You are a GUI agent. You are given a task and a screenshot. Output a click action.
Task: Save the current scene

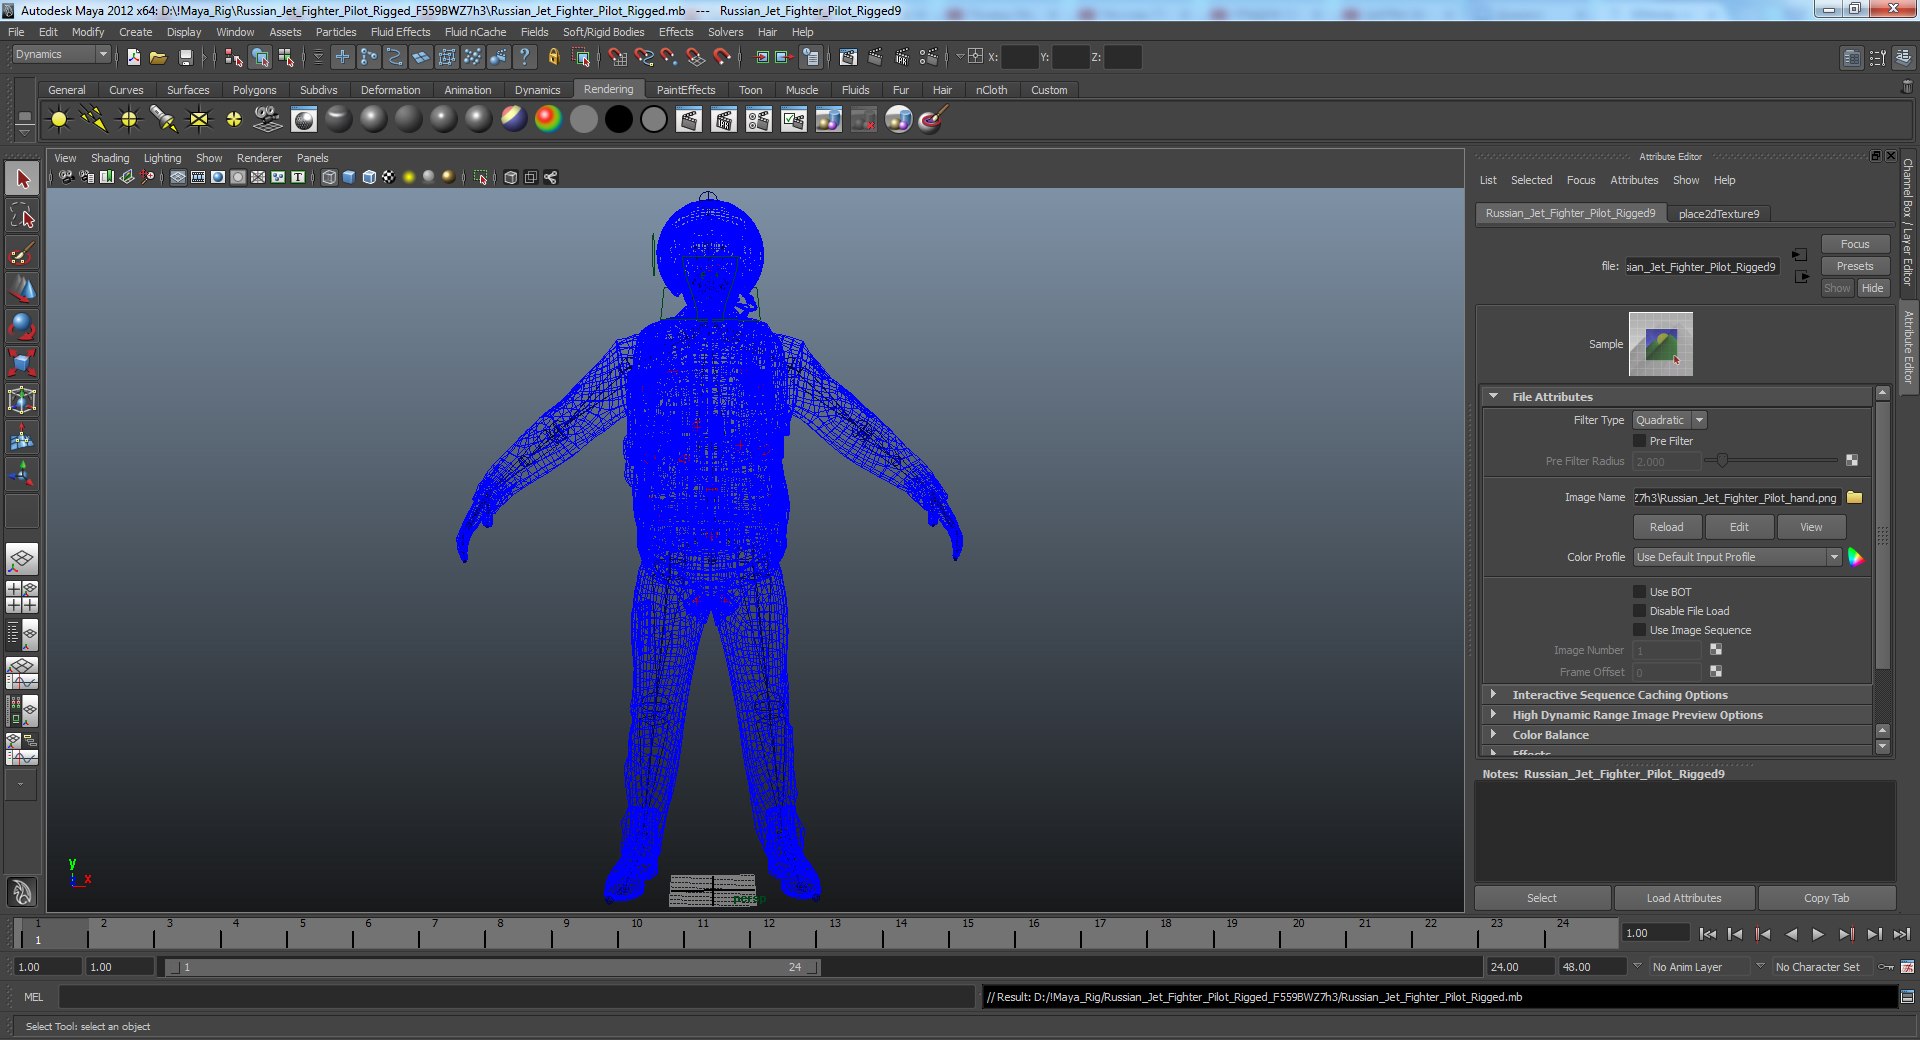tap(185, 57)
